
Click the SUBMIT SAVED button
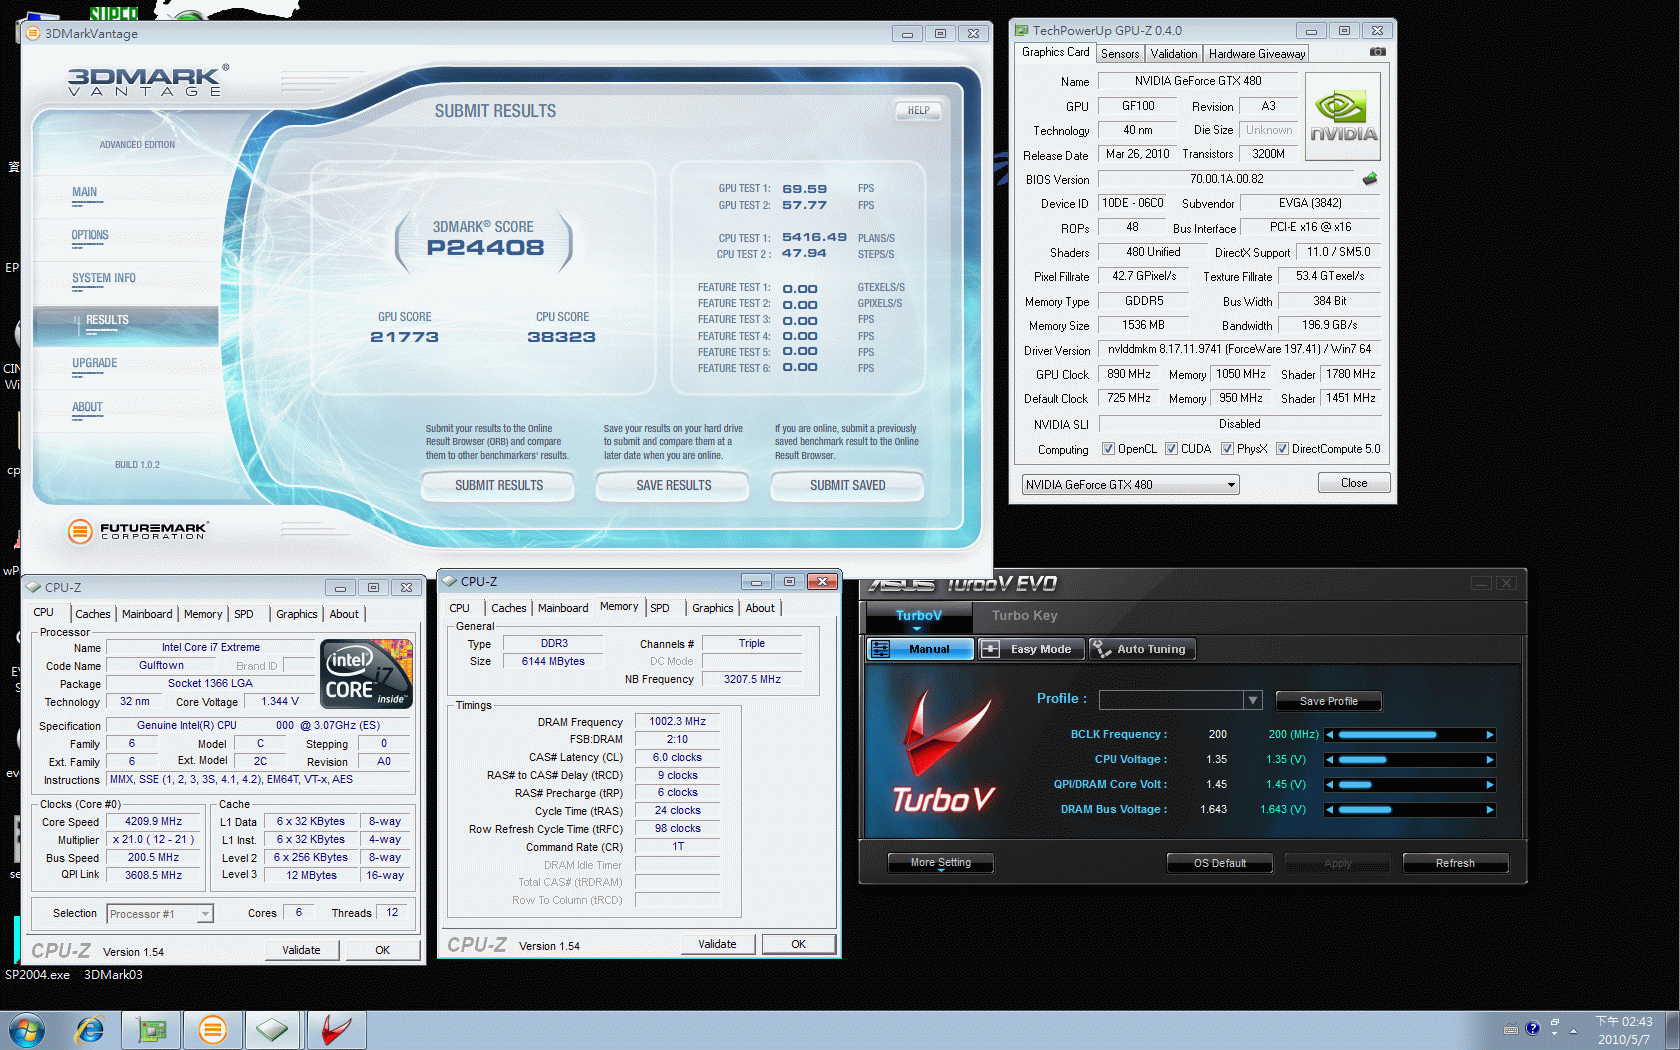click(847, 486)
